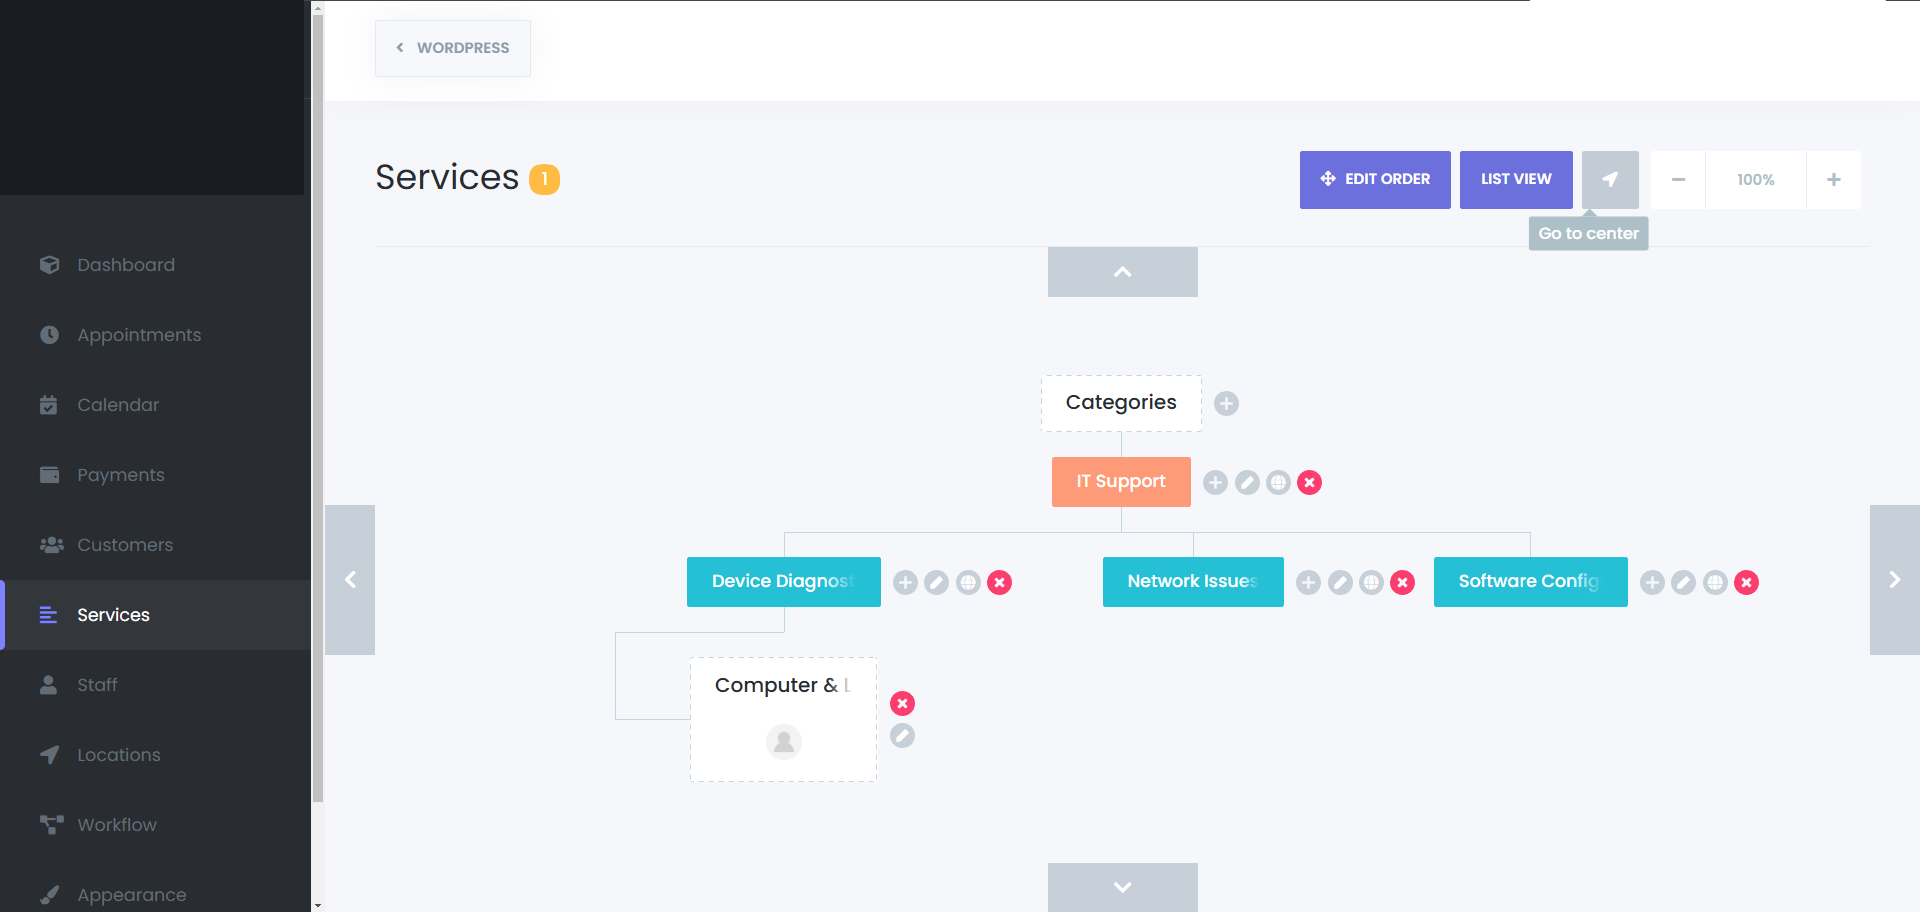Switch to List View
Screen dimensions: 1920x912
1515,180
